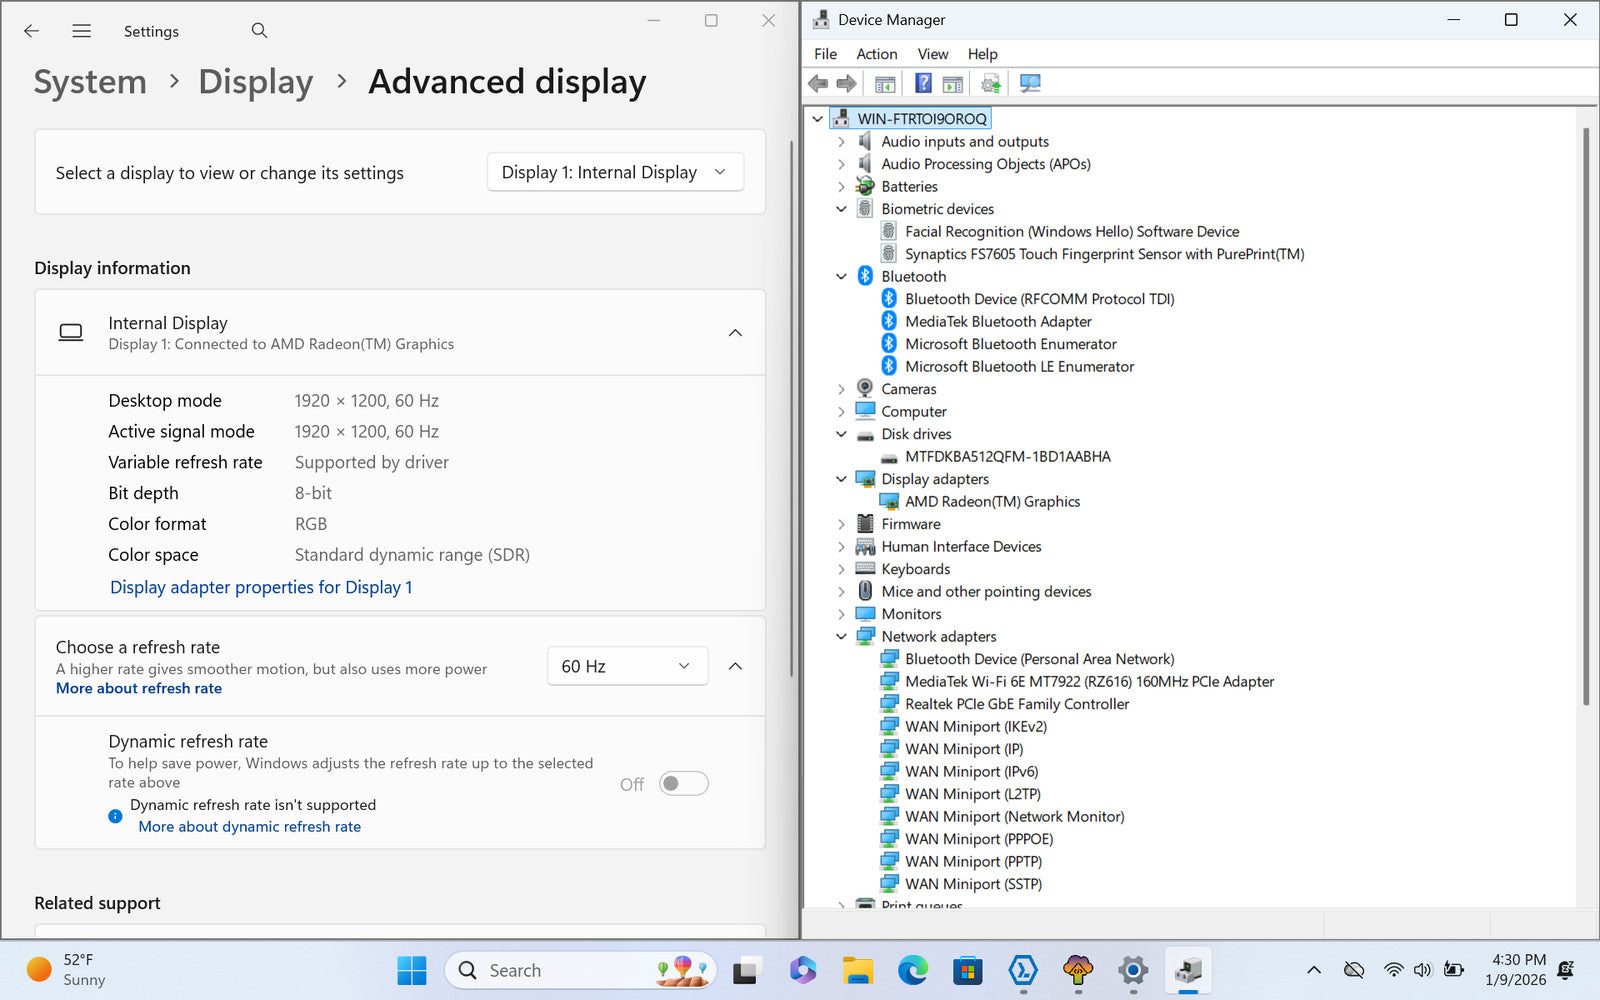This screenshot has width=1600, height=1000.
Task: Open the View menu in Device Manager
Action: tap(932, 54)
